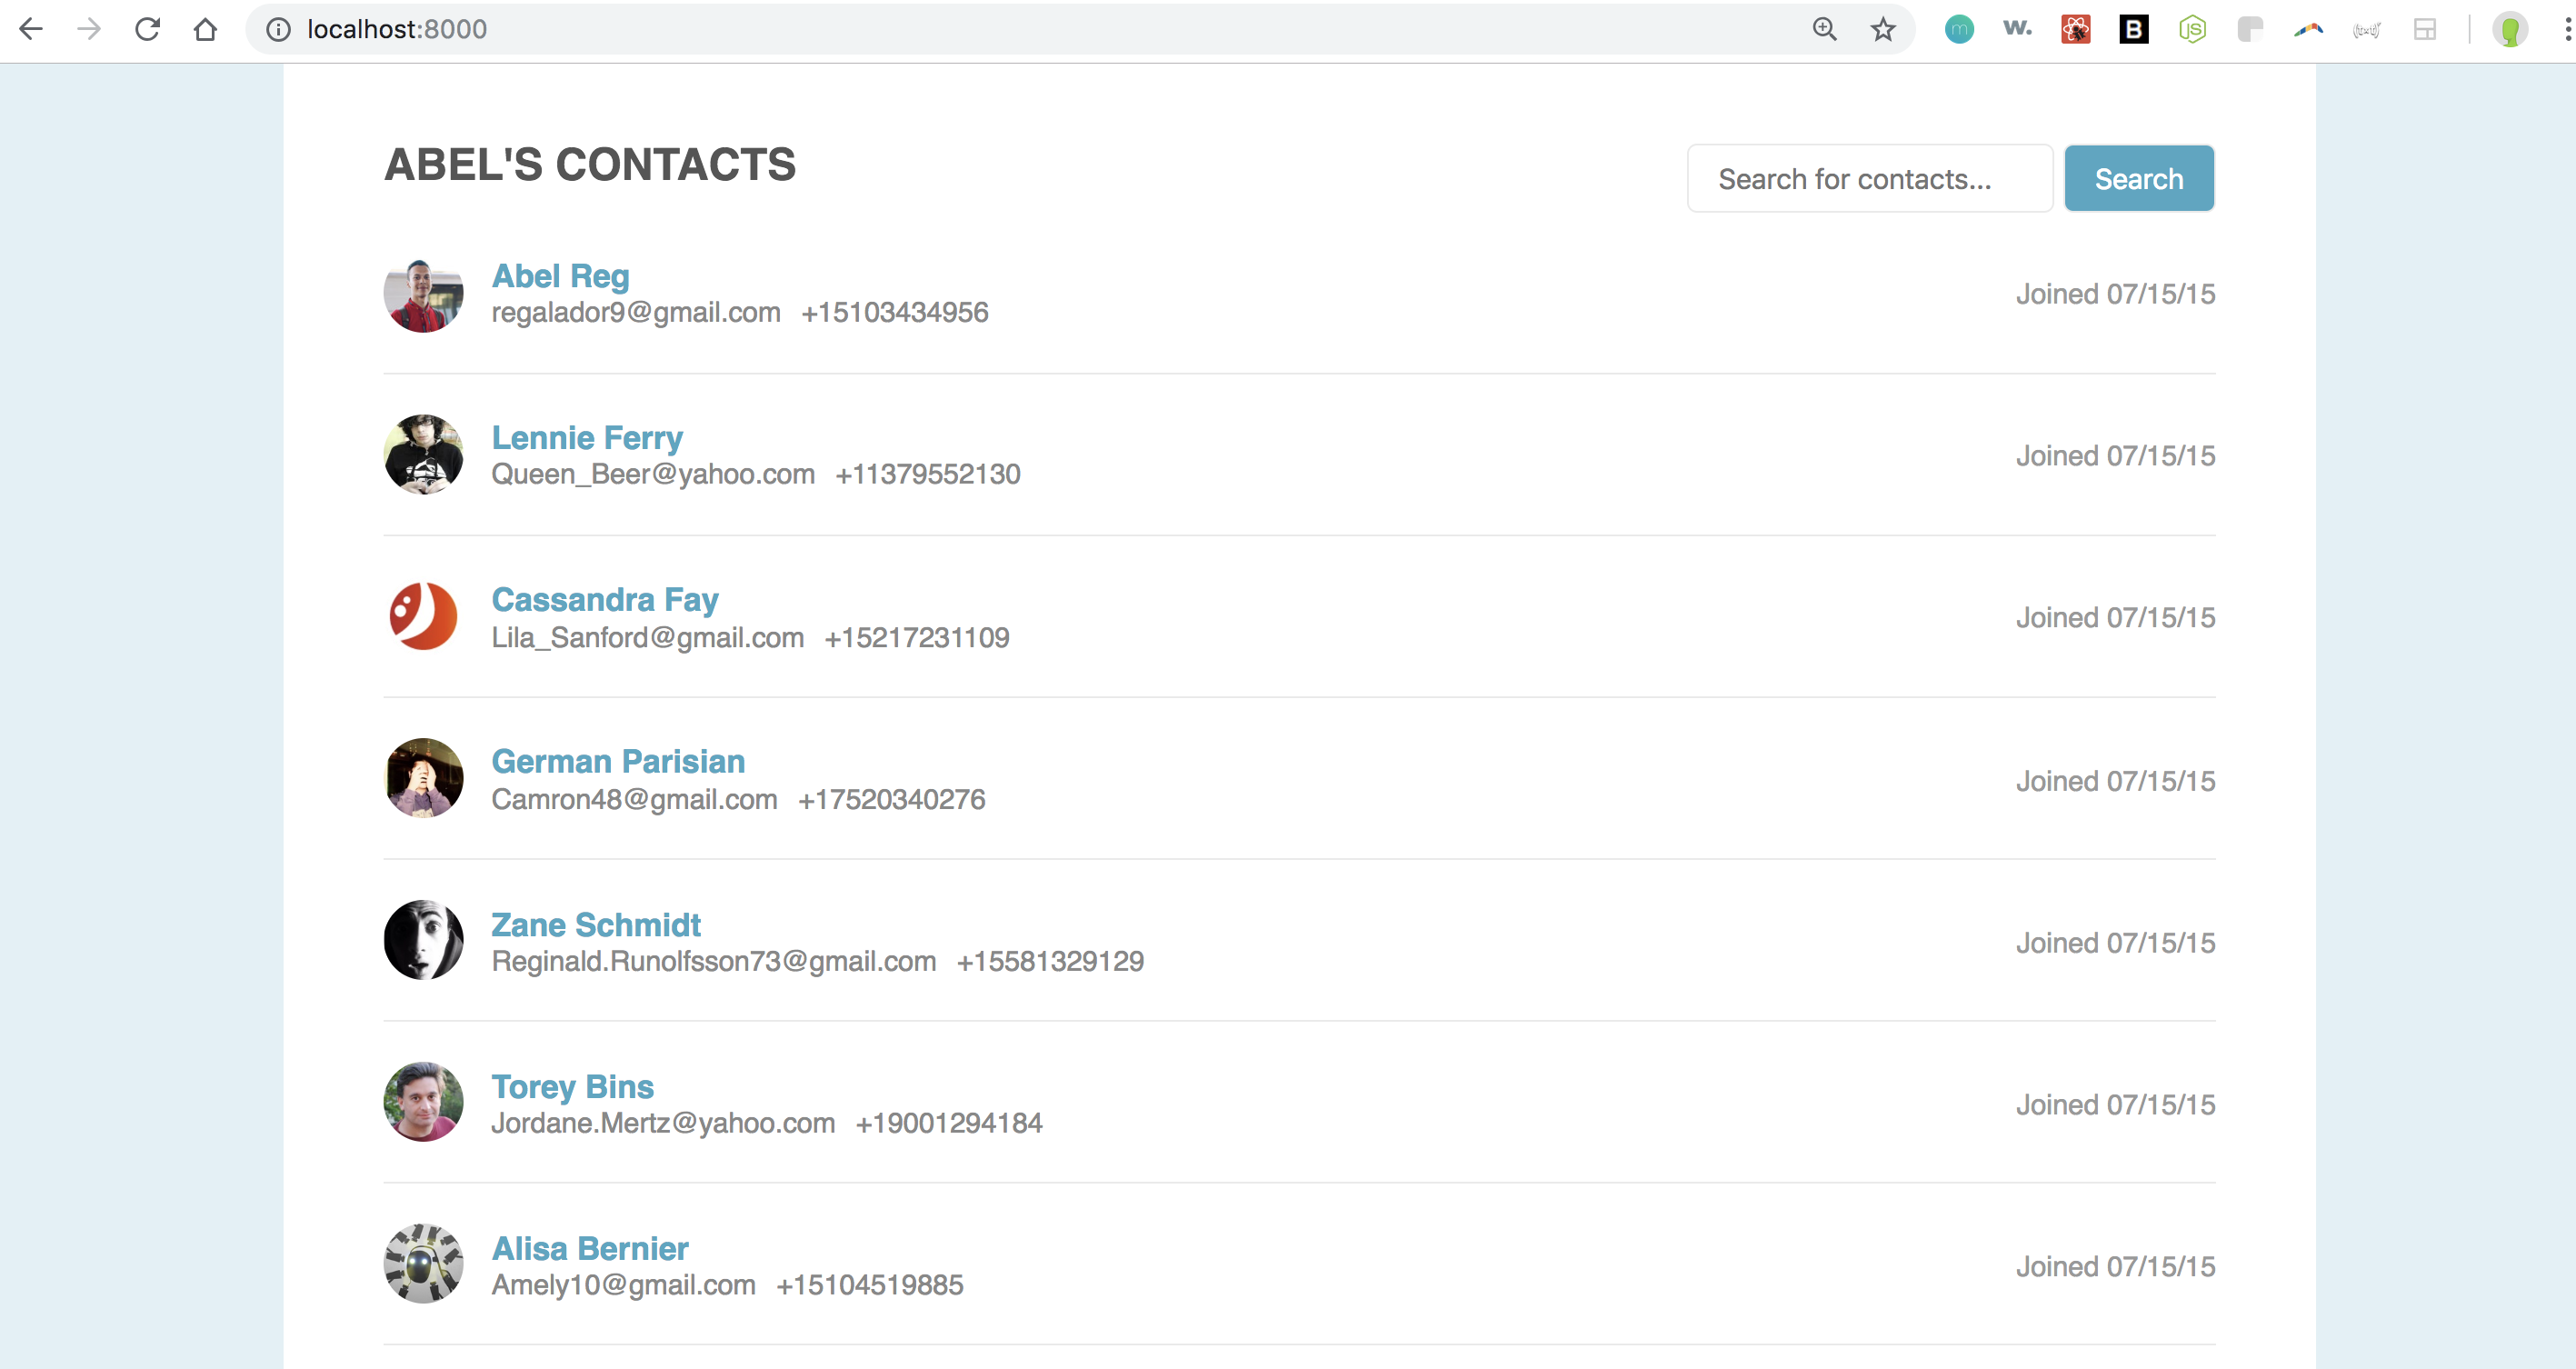Open the green profile avatar menu
This screenshot has width=2576, height=1369.
[2508, 29]
